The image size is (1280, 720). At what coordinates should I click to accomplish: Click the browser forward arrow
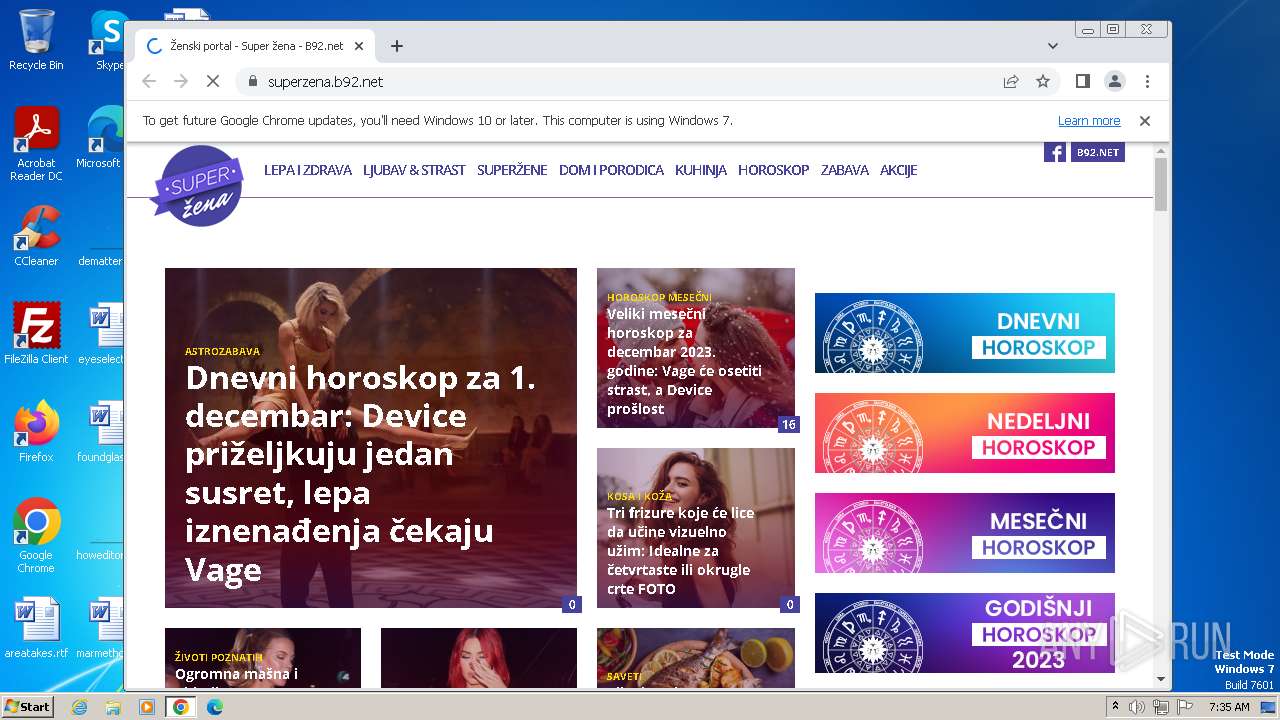[x=181, y=81]
